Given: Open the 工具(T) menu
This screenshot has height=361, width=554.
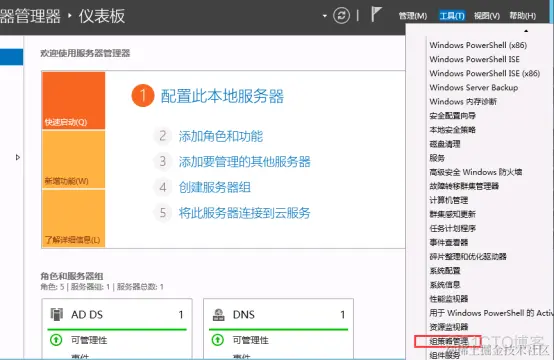Looking at the screenshot, I should point(452,16).
